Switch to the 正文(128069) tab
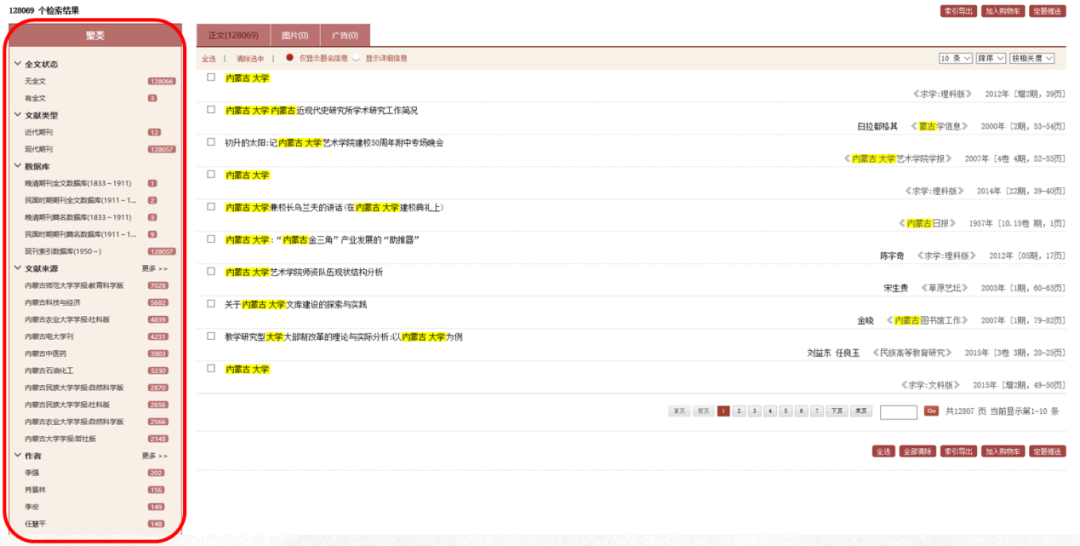The width and height of the screenshot is (1080, 546). (233, 35)
